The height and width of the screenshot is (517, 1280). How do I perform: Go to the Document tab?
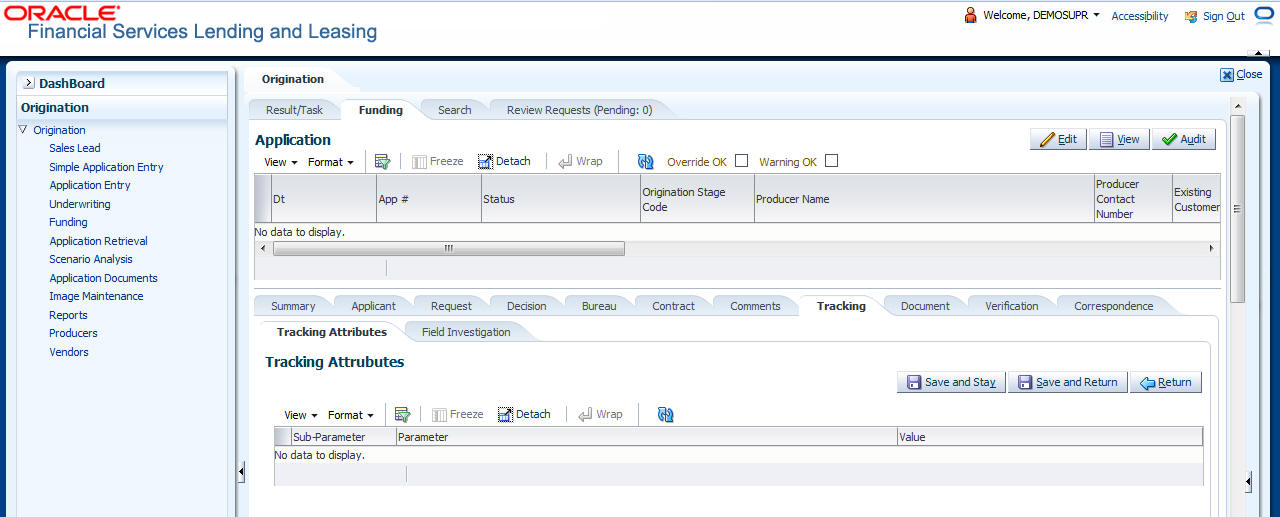click(925, 306)
